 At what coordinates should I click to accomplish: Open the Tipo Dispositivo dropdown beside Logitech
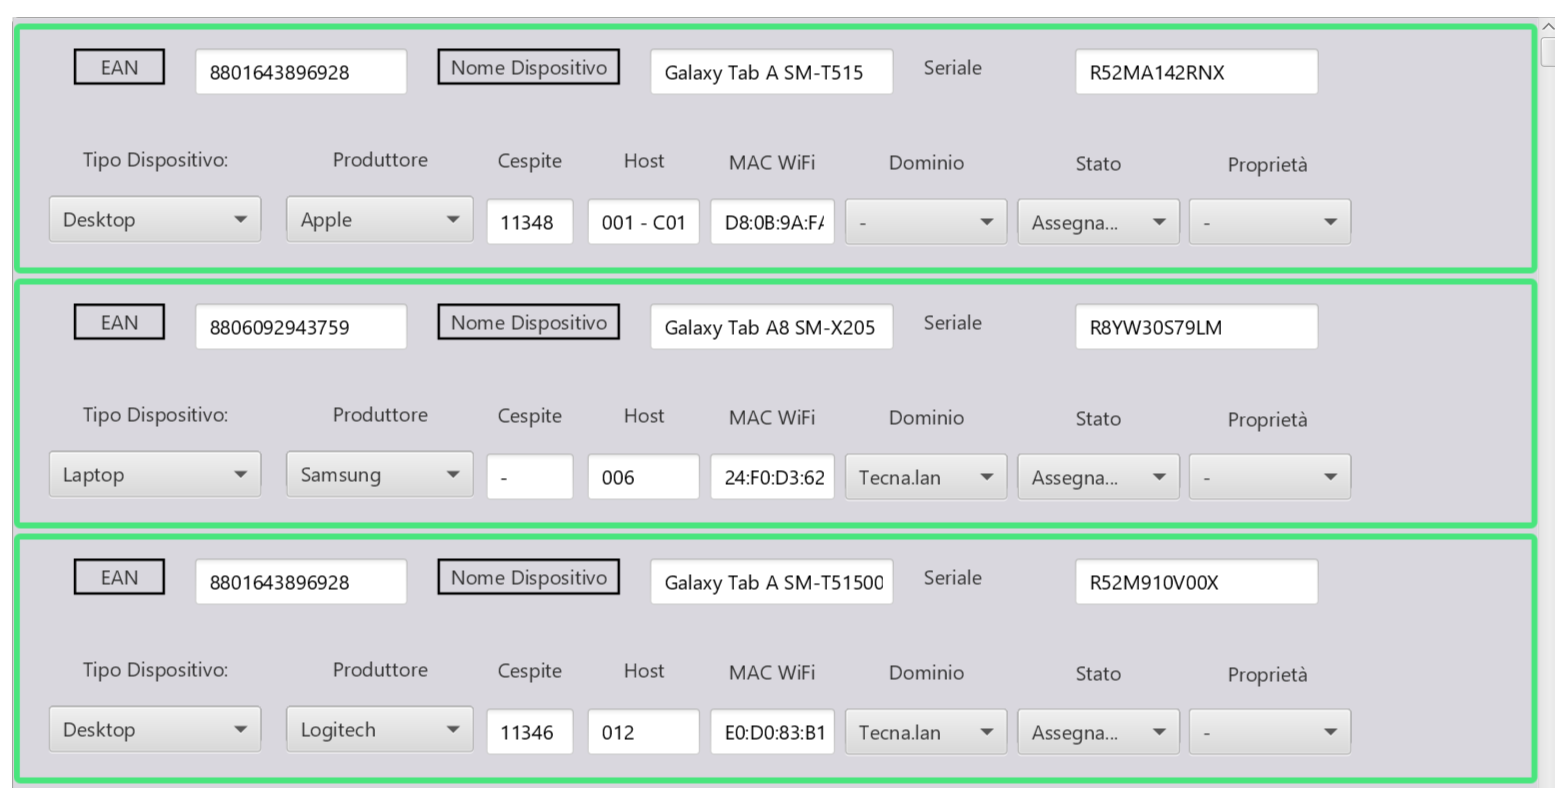(x=155, y=730)
